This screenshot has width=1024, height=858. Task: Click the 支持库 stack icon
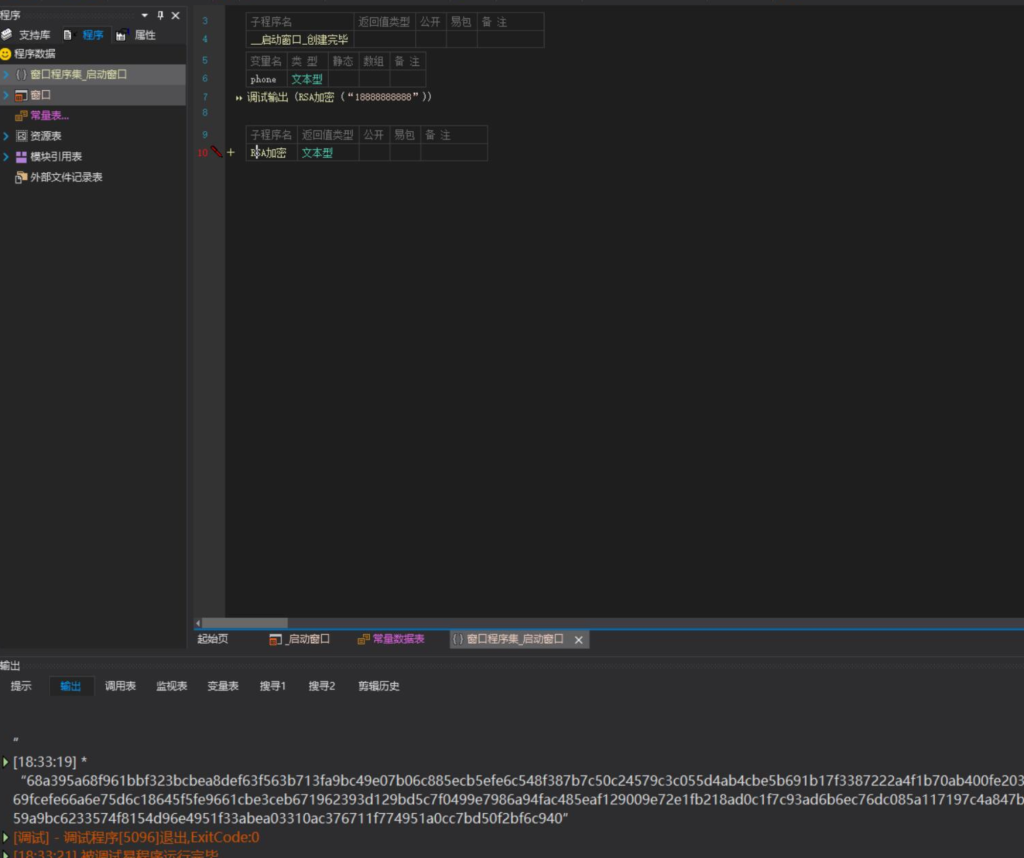pyautogui.click(x=7, y=35)
